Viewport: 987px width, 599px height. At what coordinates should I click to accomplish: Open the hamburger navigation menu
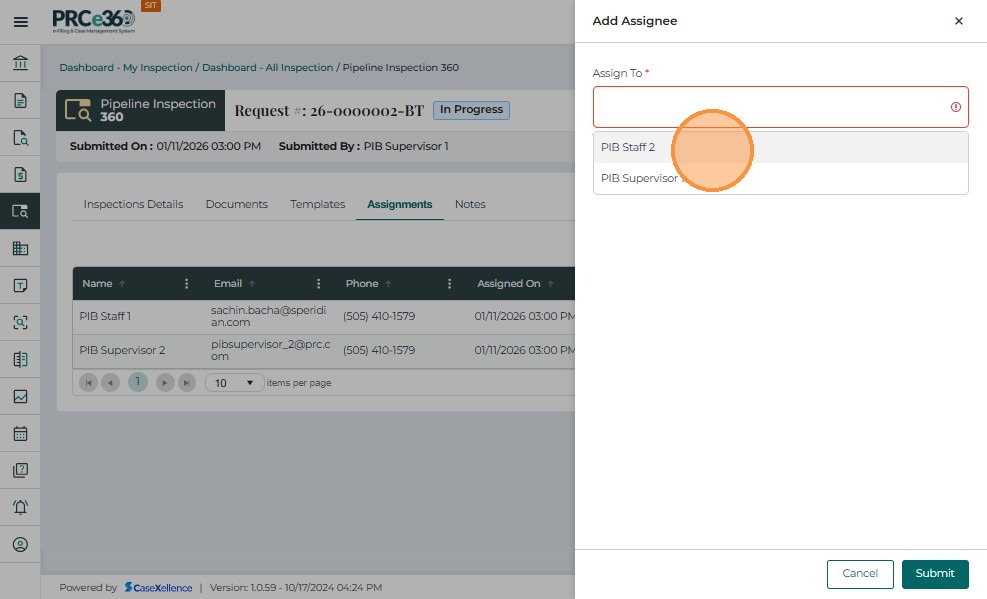[x=20, y=21]
